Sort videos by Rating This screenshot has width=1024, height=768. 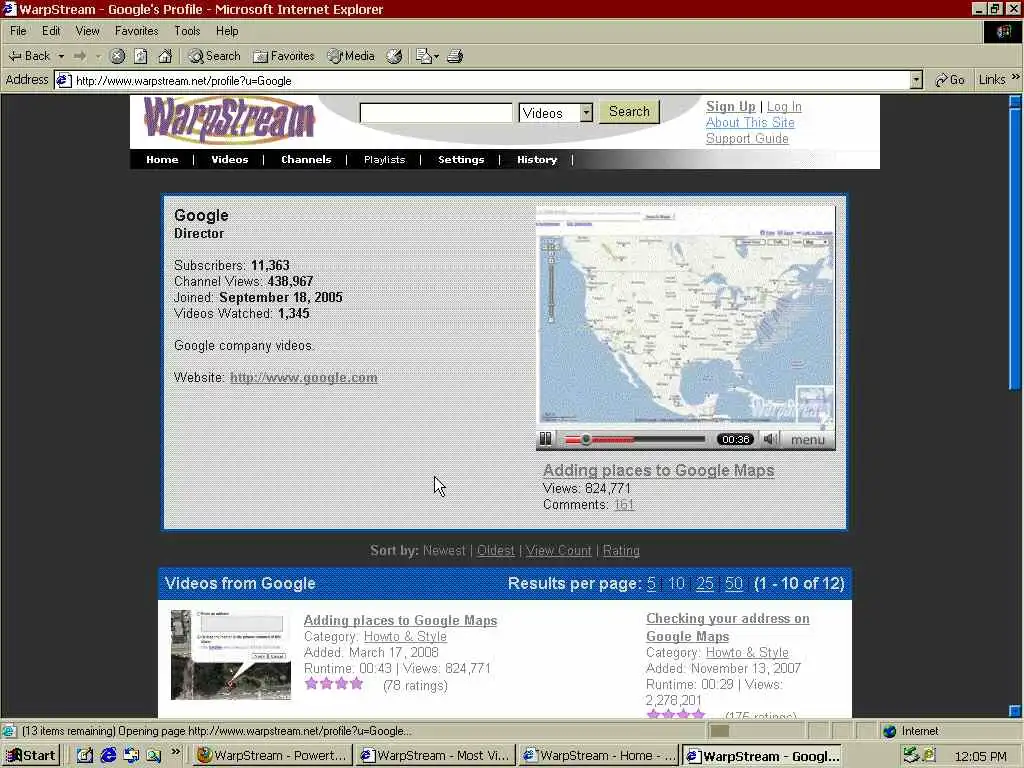[x=621, y=551]
